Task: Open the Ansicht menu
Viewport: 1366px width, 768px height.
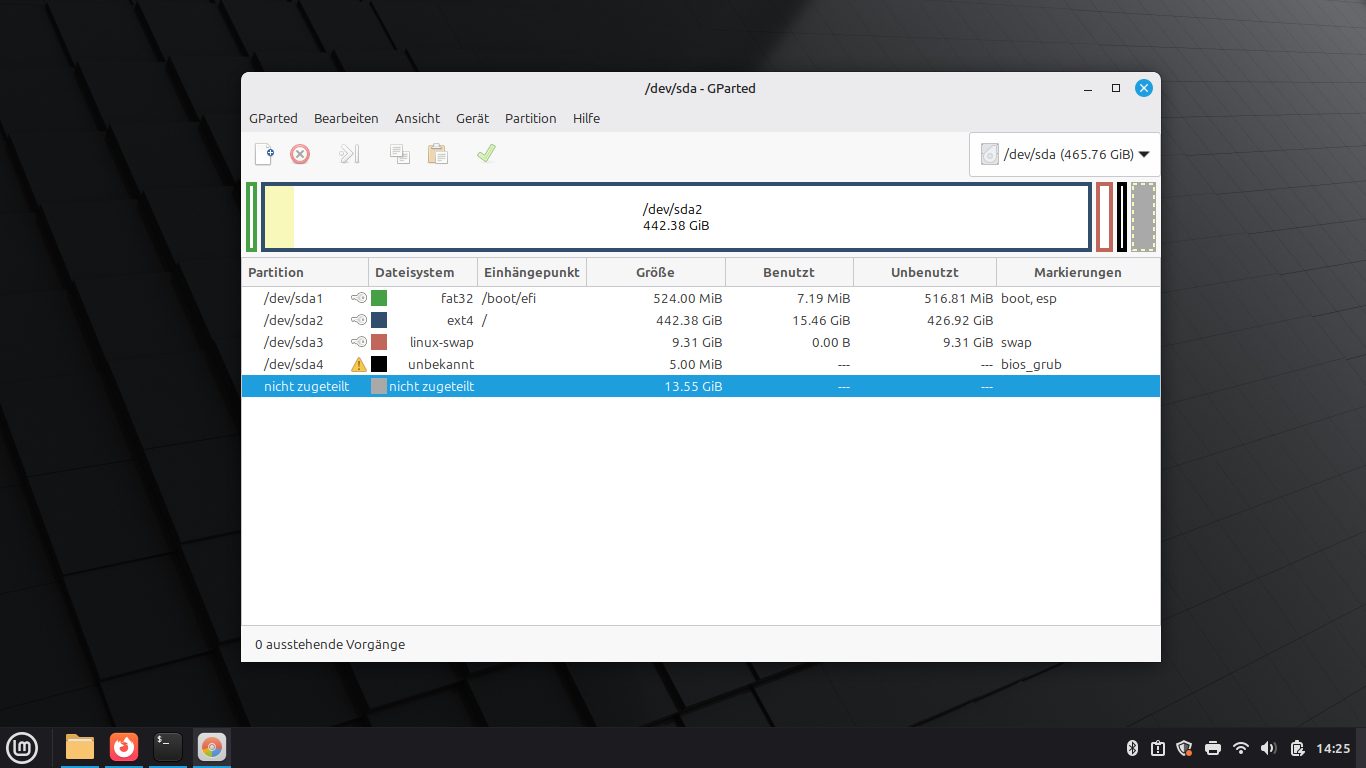Action: [x=417, y=118]
